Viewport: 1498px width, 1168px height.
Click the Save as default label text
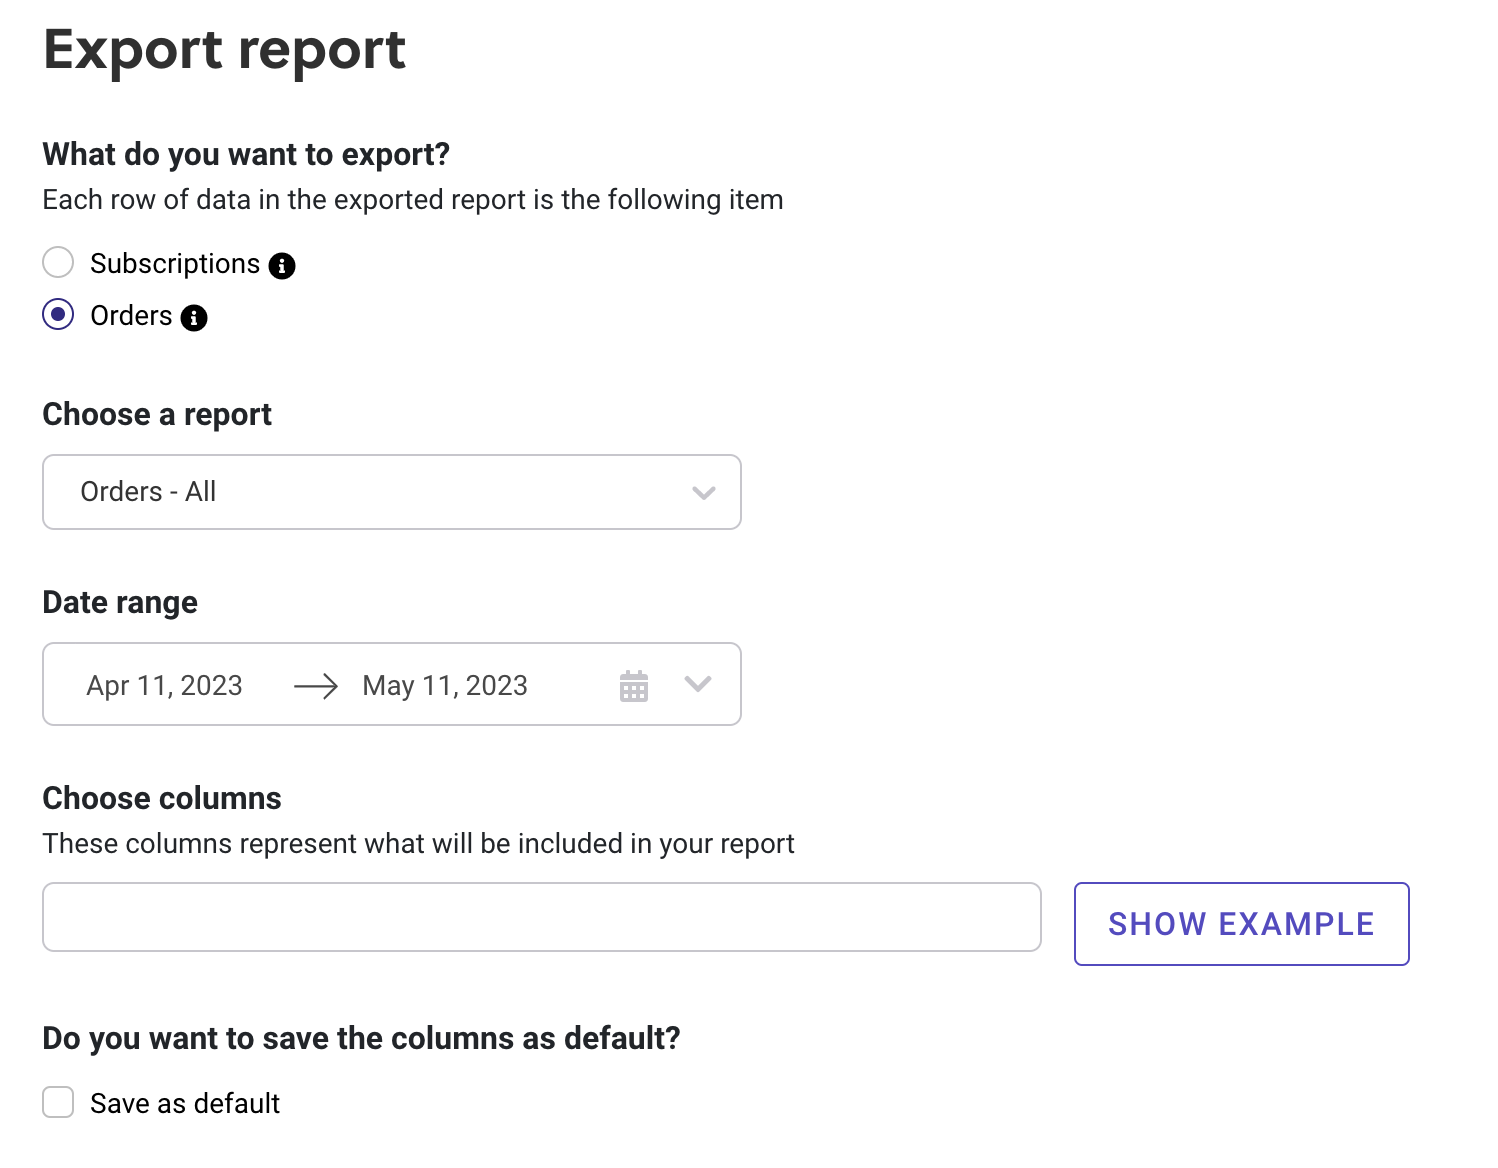(185, 1104)
